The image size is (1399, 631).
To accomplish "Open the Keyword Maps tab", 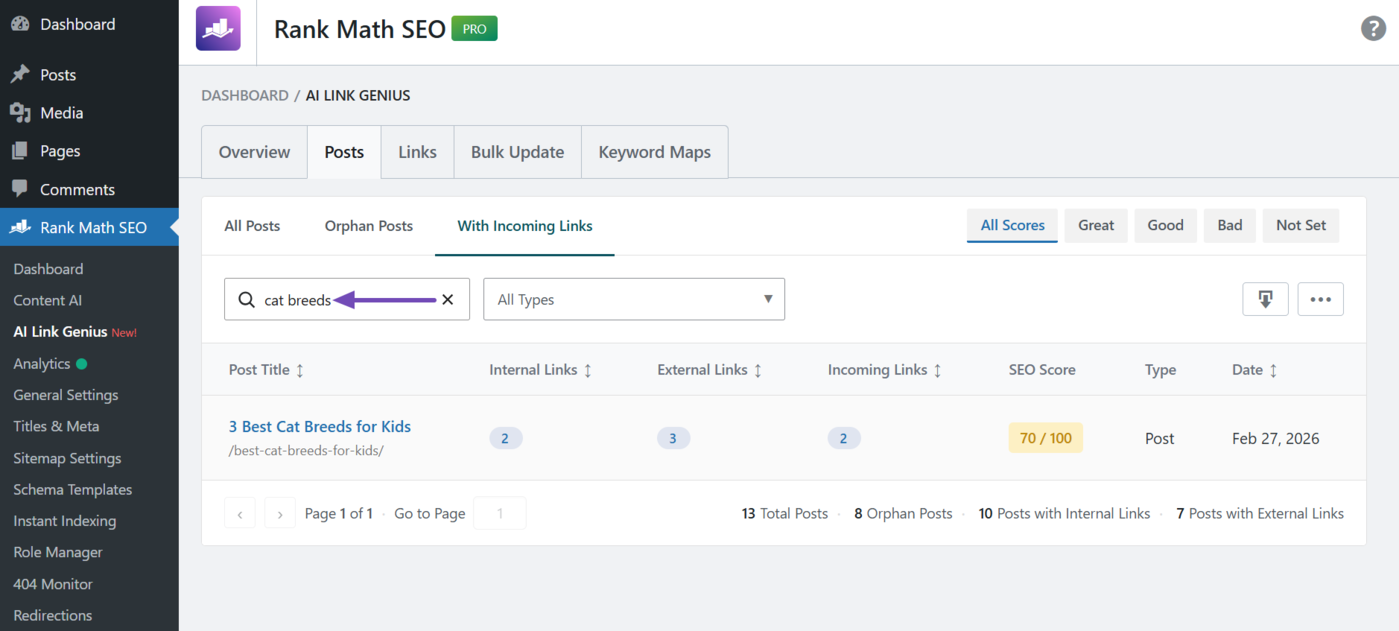I will coord(655,152).
